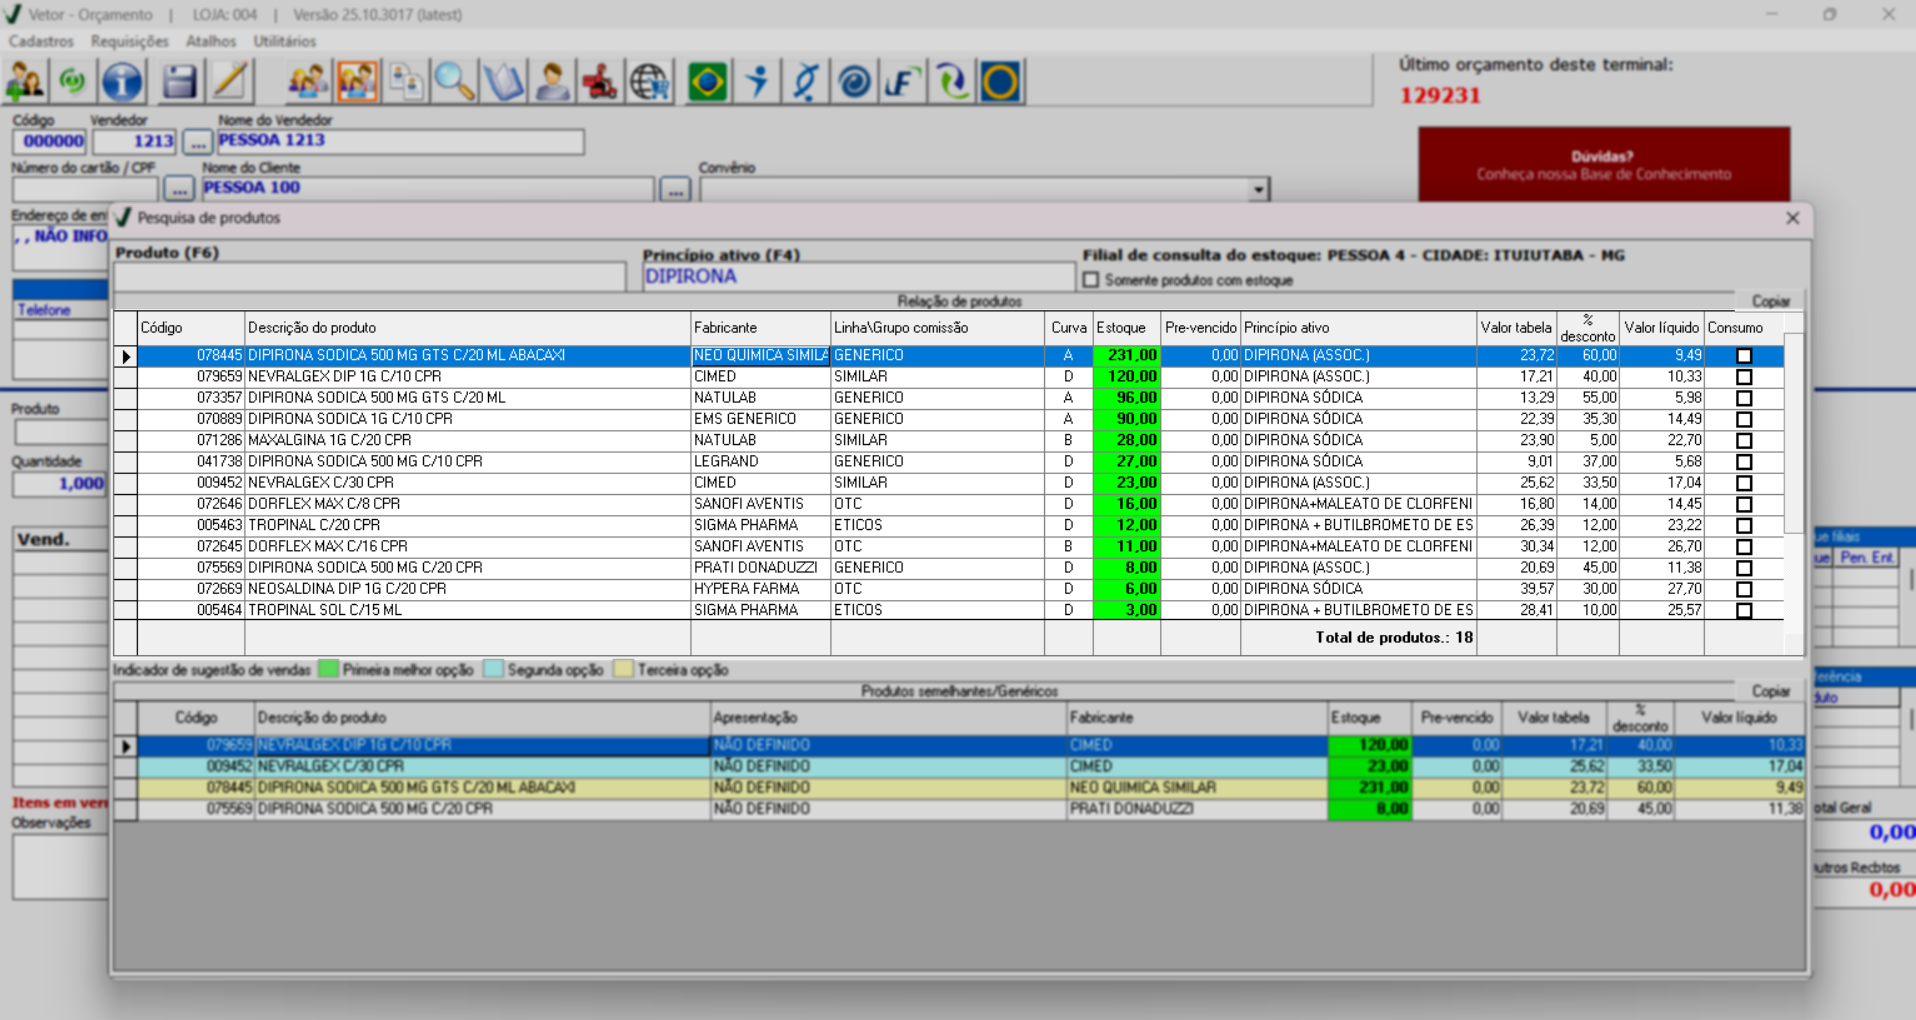Enable 'Somente produtos com estoque' checkbox
1916x1020 pixels.
coord(1091,280)
